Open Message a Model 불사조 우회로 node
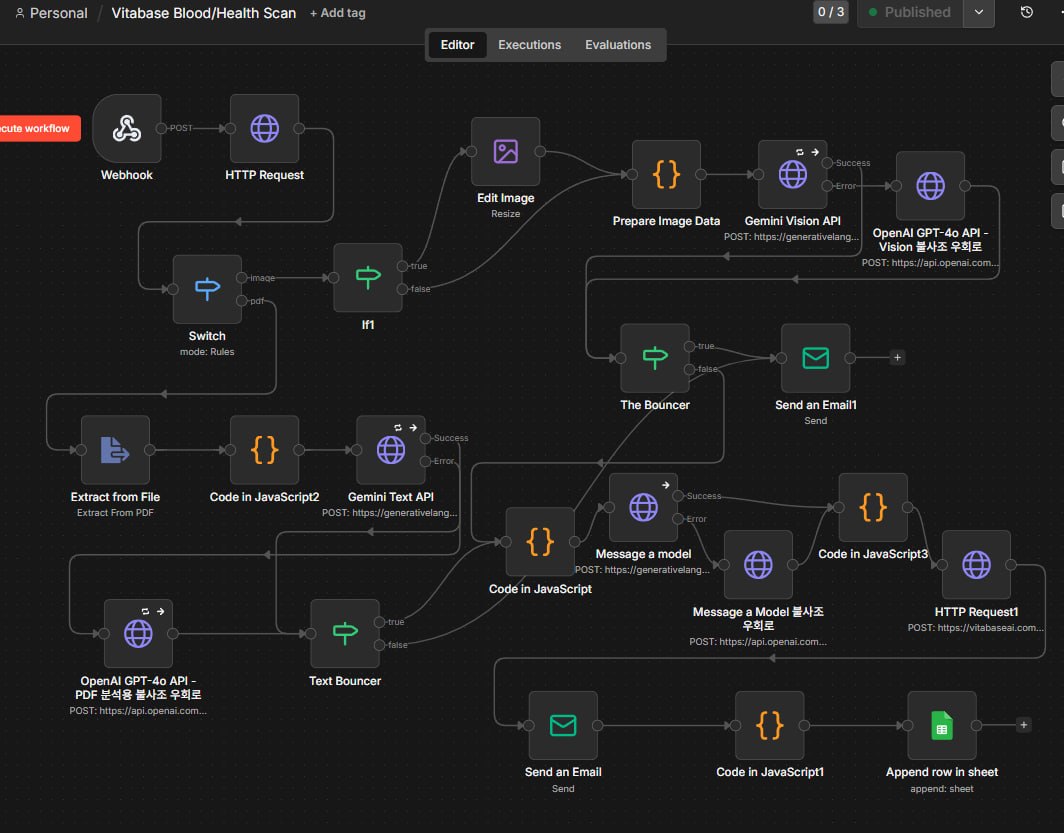The image size is (1064, 833). [x=758, y=564]
